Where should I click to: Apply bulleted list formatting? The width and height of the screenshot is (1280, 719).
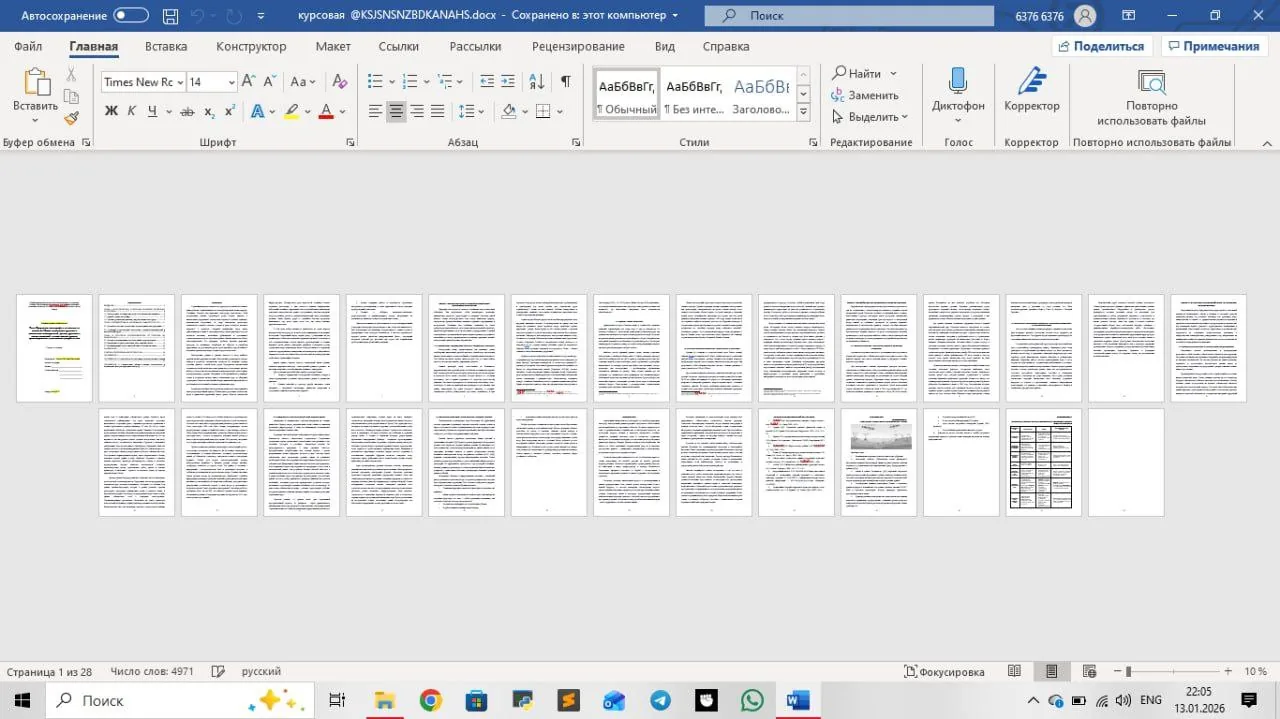point(375,82)
